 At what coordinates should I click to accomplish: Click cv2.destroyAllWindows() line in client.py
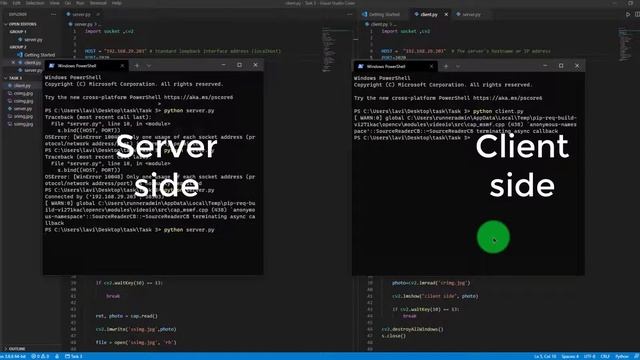[x=412, y=329]
